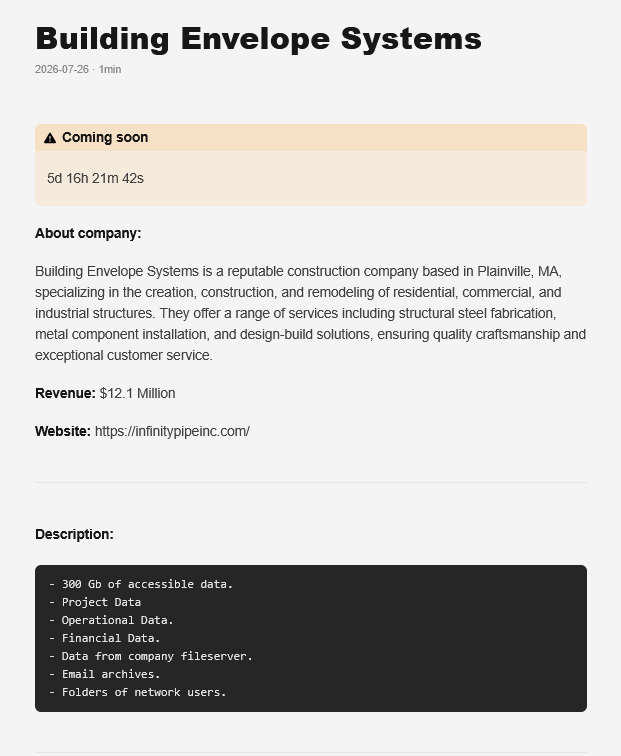Click the Email archives line
621x756 pixels.
(104, 674)
